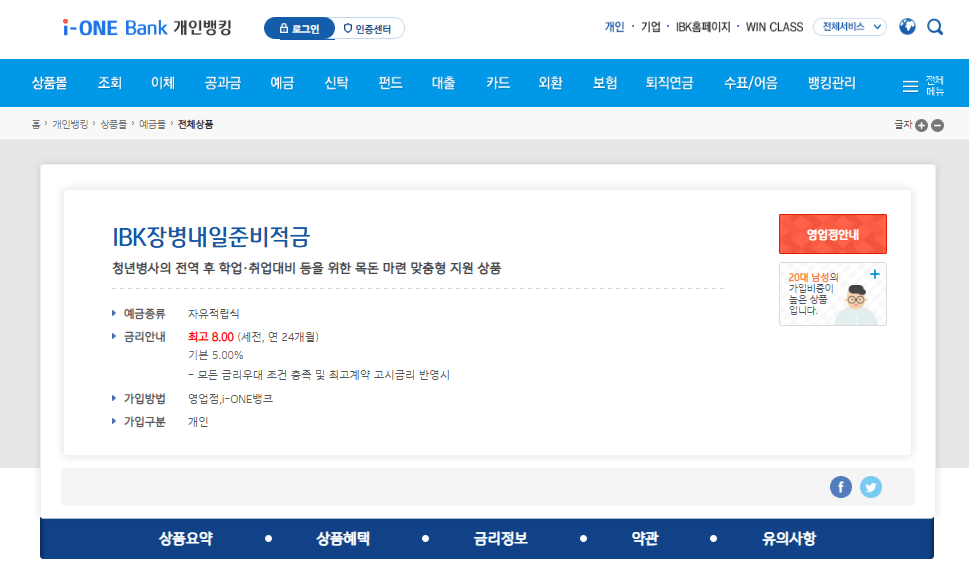Click the i-ONE Bank logo
The width and height of the screenshot is (969, 585).
(146, 28)
